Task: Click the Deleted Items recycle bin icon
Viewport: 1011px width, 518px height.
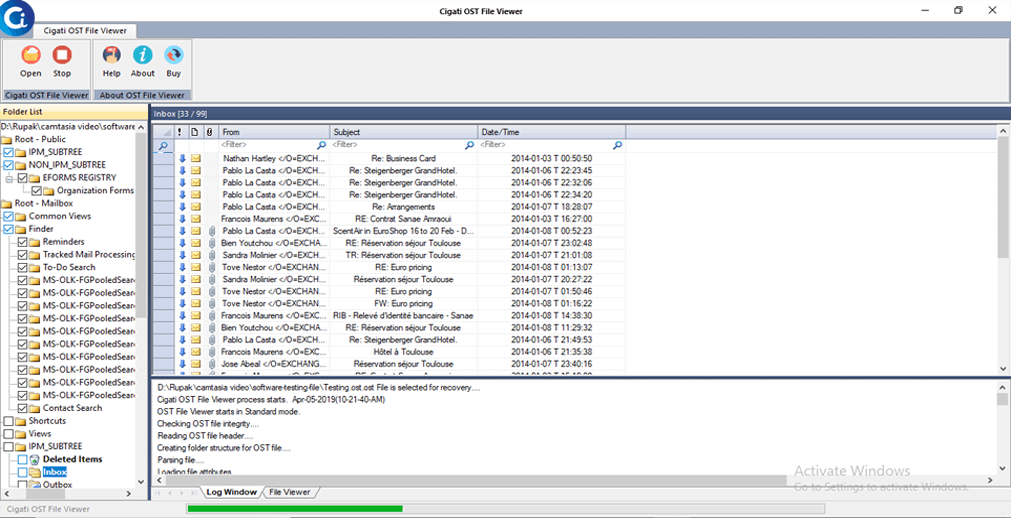Action: pyautogui.click(x=35, y=459)
